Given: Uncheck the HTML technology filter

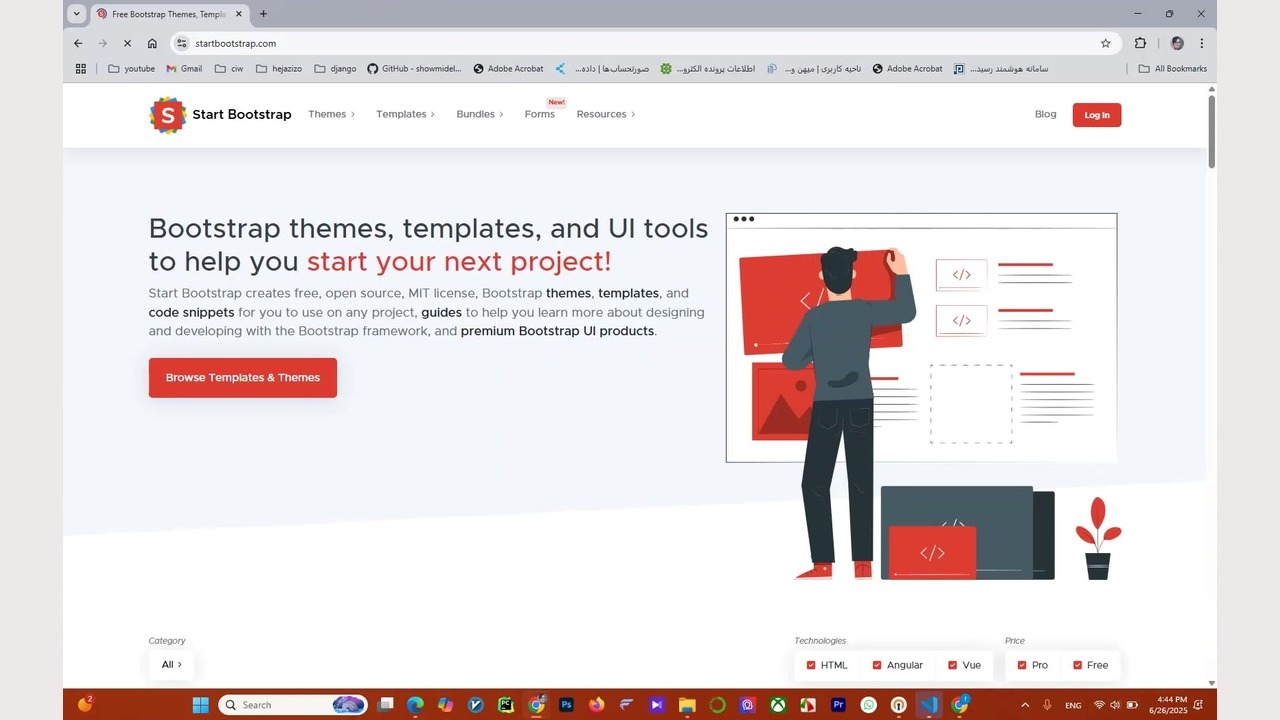Looking at the screenshot, I should pyautogui.click(x=811, y=665).
